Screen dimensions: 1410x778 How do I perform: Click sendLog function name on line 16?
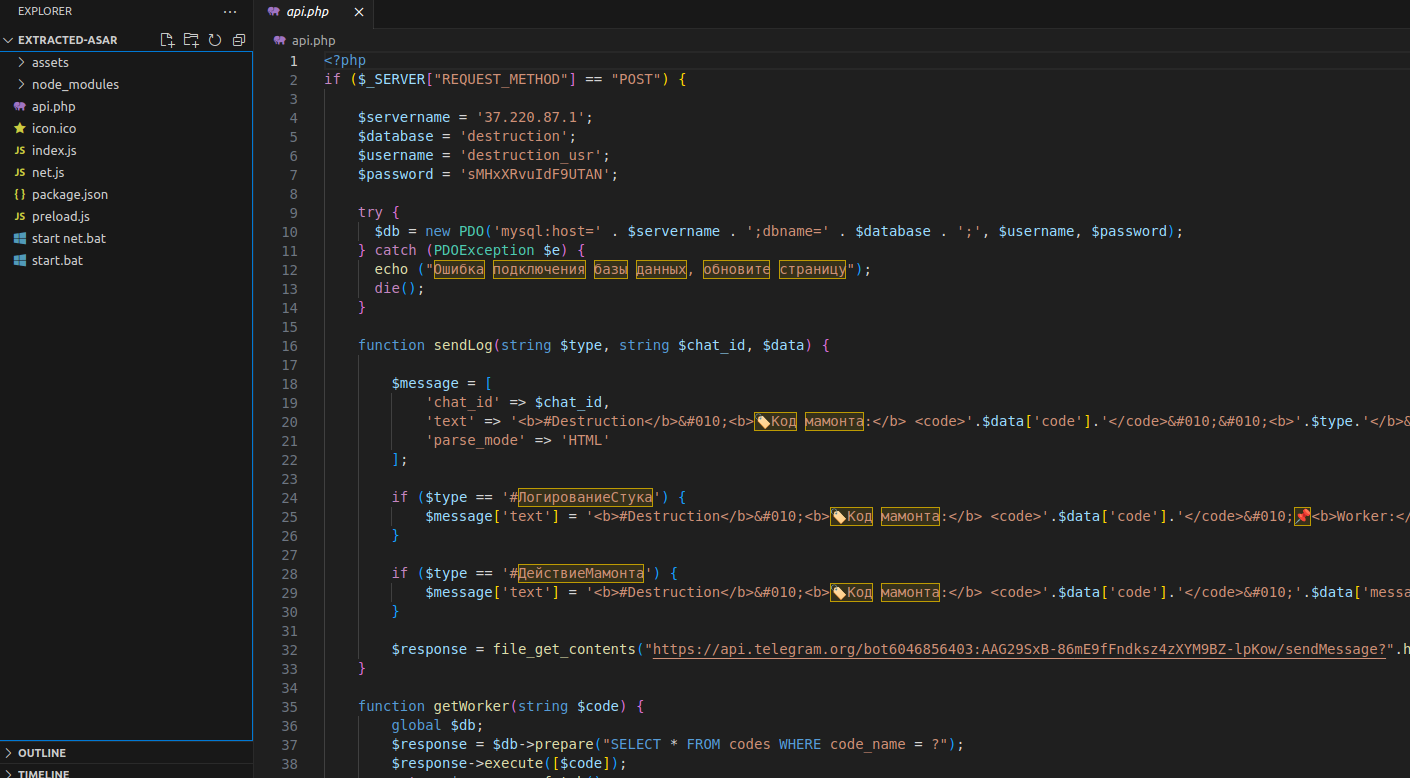(x=463, y=345)
